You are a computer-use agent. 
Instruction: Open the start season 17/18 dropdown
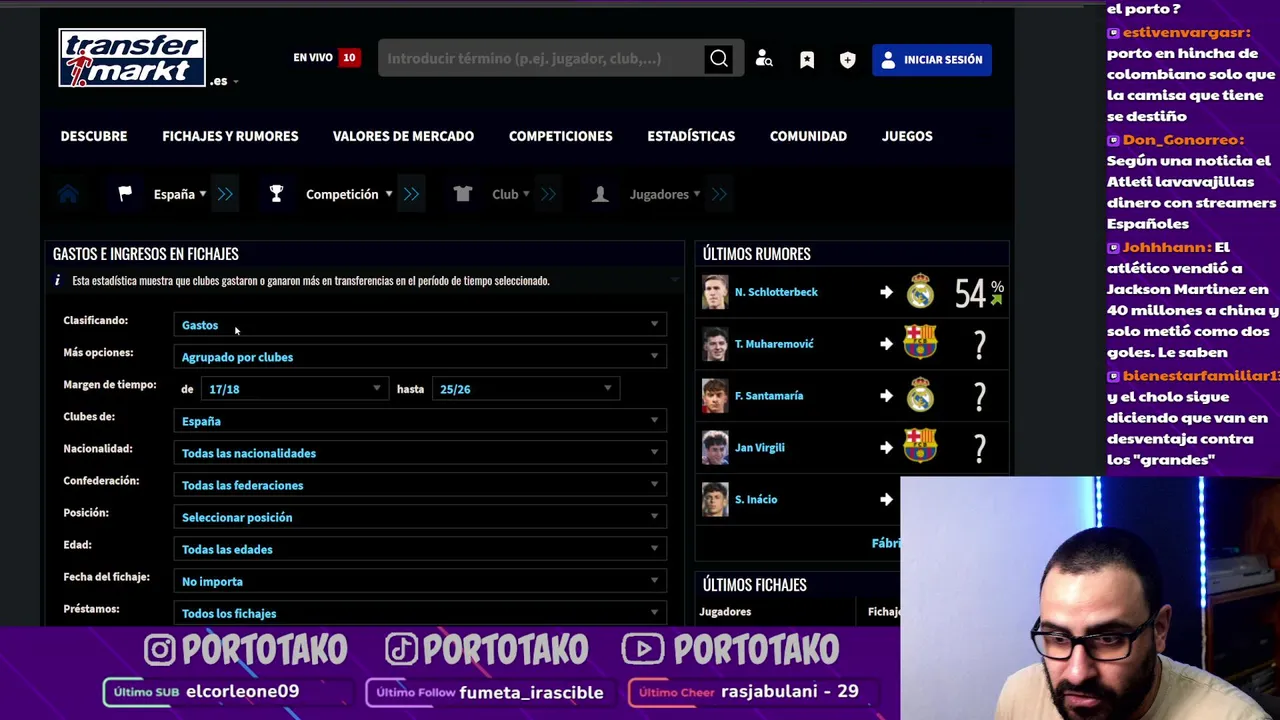pos(293,389)
